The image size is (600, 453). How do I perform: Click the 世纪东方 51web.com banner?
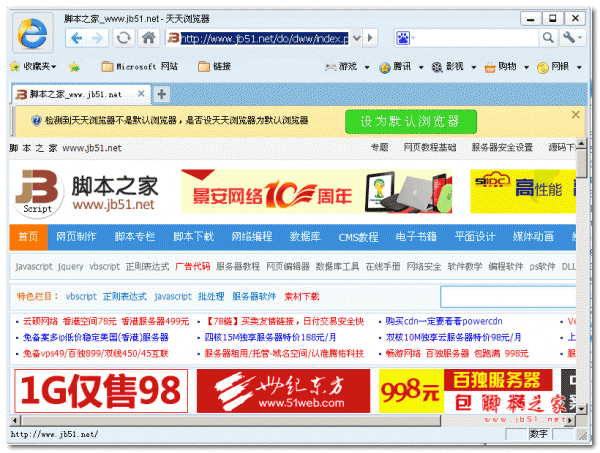284,391
